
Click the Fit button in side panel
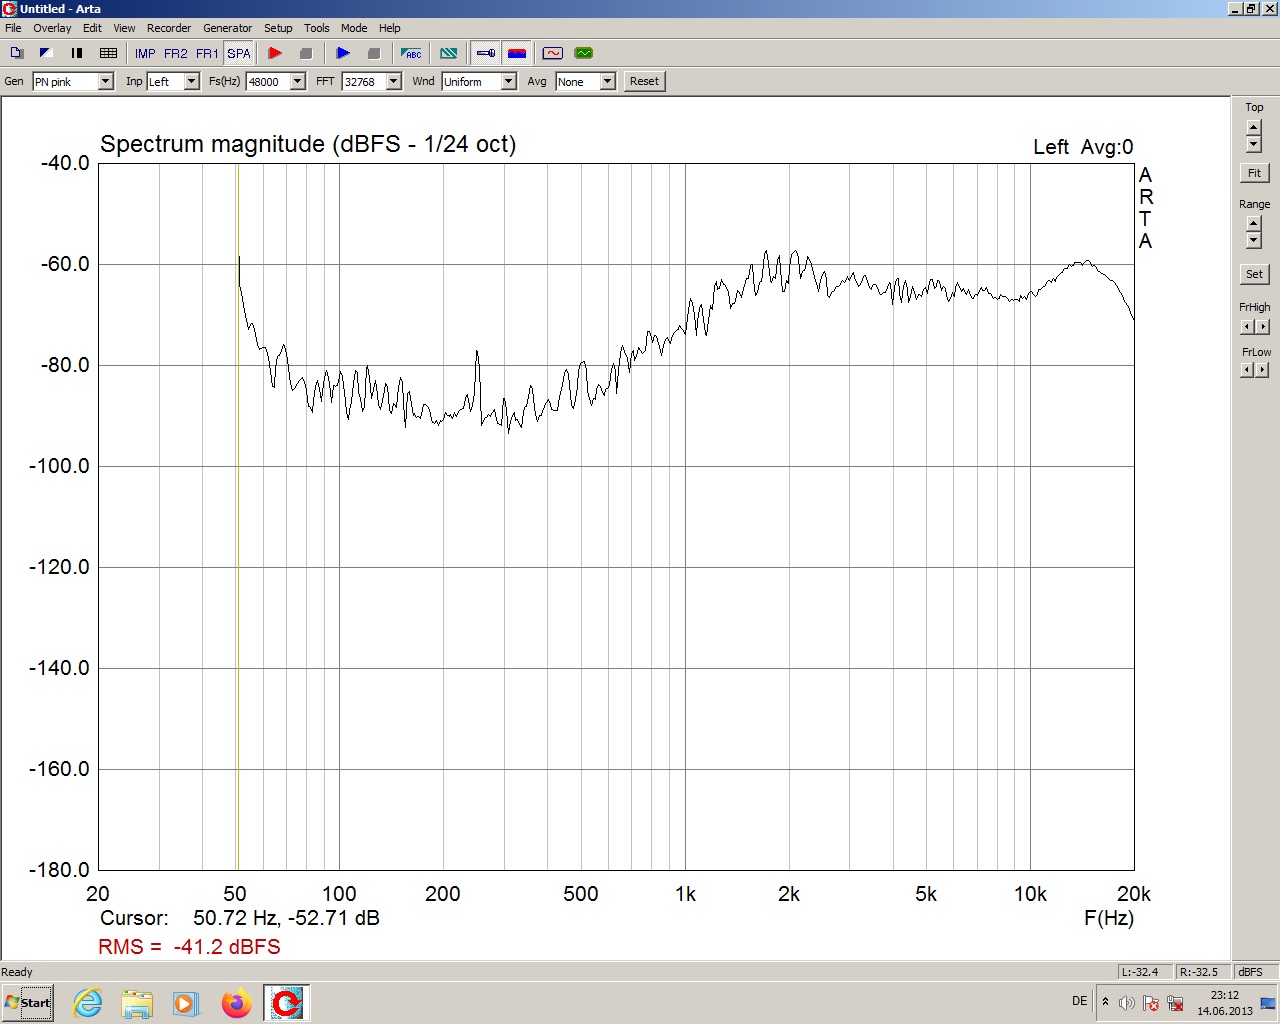[x=1254, y=173]
